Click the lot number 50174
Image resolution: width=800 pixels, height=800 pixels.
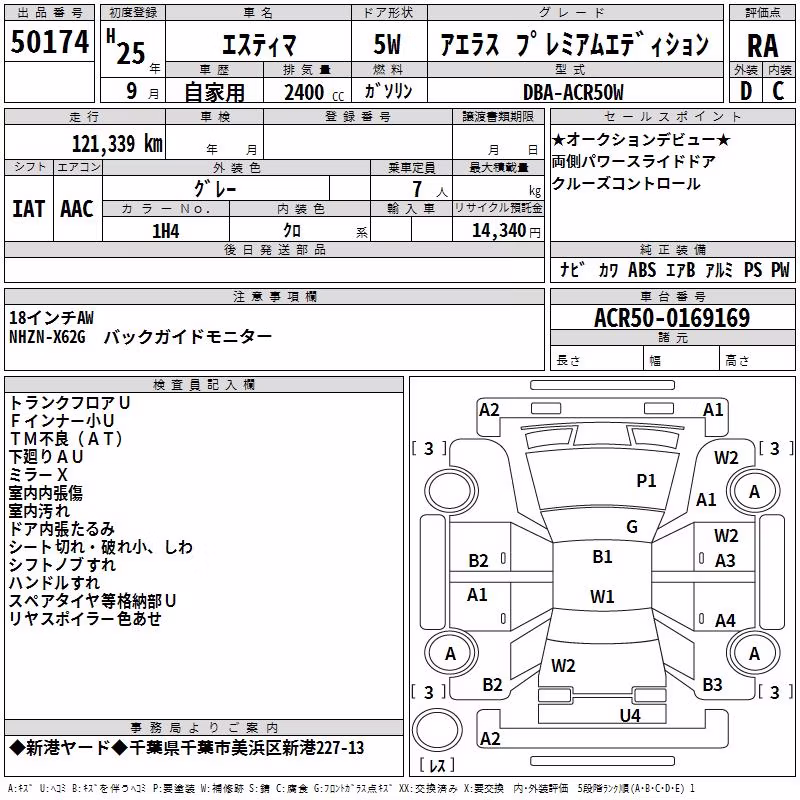click(49, 41)
